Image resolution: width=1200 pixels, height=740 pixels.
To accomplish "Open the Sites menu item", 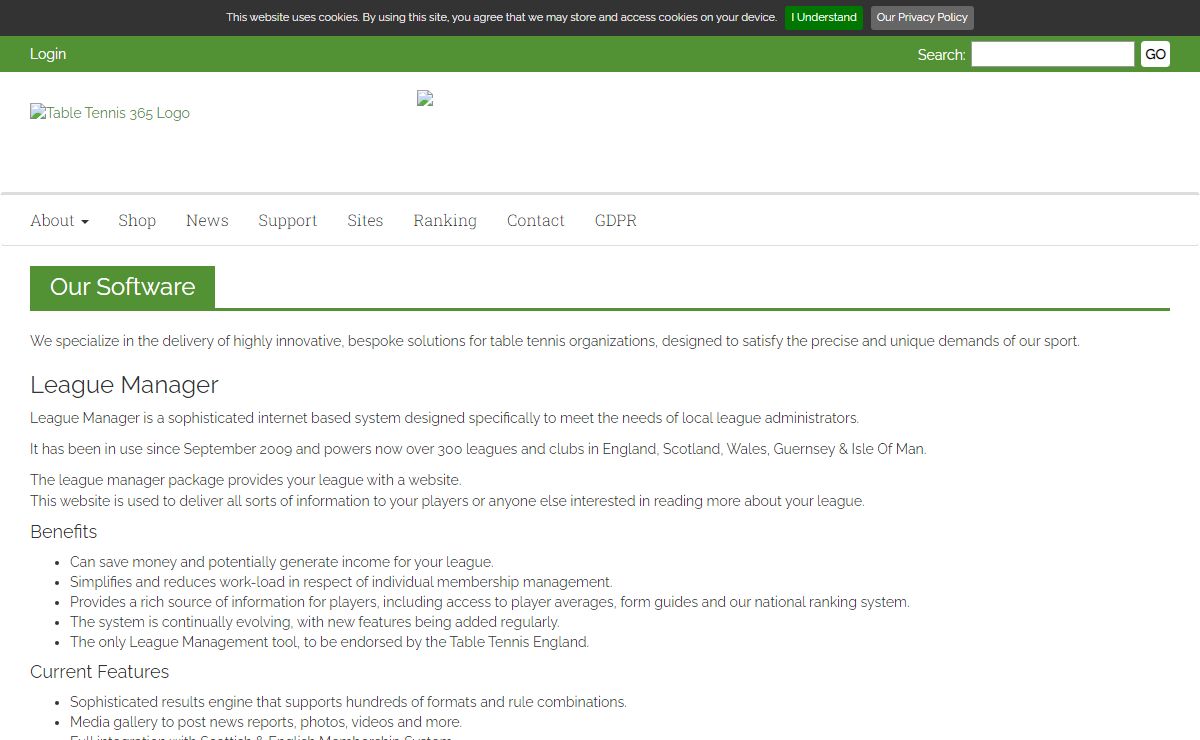I will tap(365, 220).
